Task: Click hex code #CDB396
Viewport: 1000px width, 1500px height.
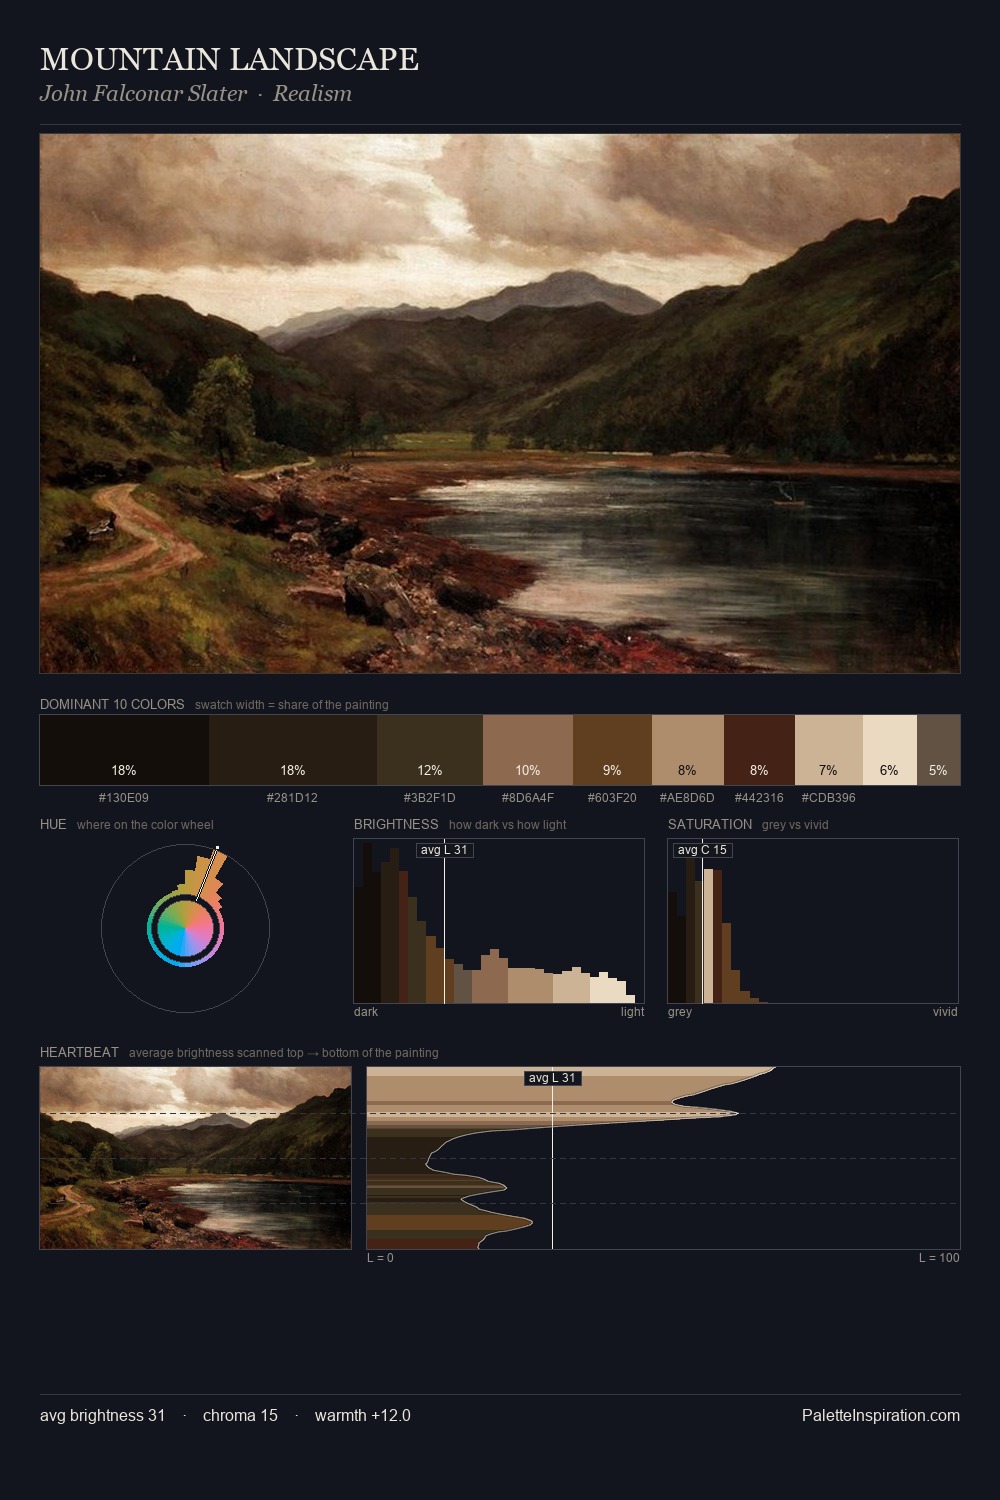Action: click(828, 798)
